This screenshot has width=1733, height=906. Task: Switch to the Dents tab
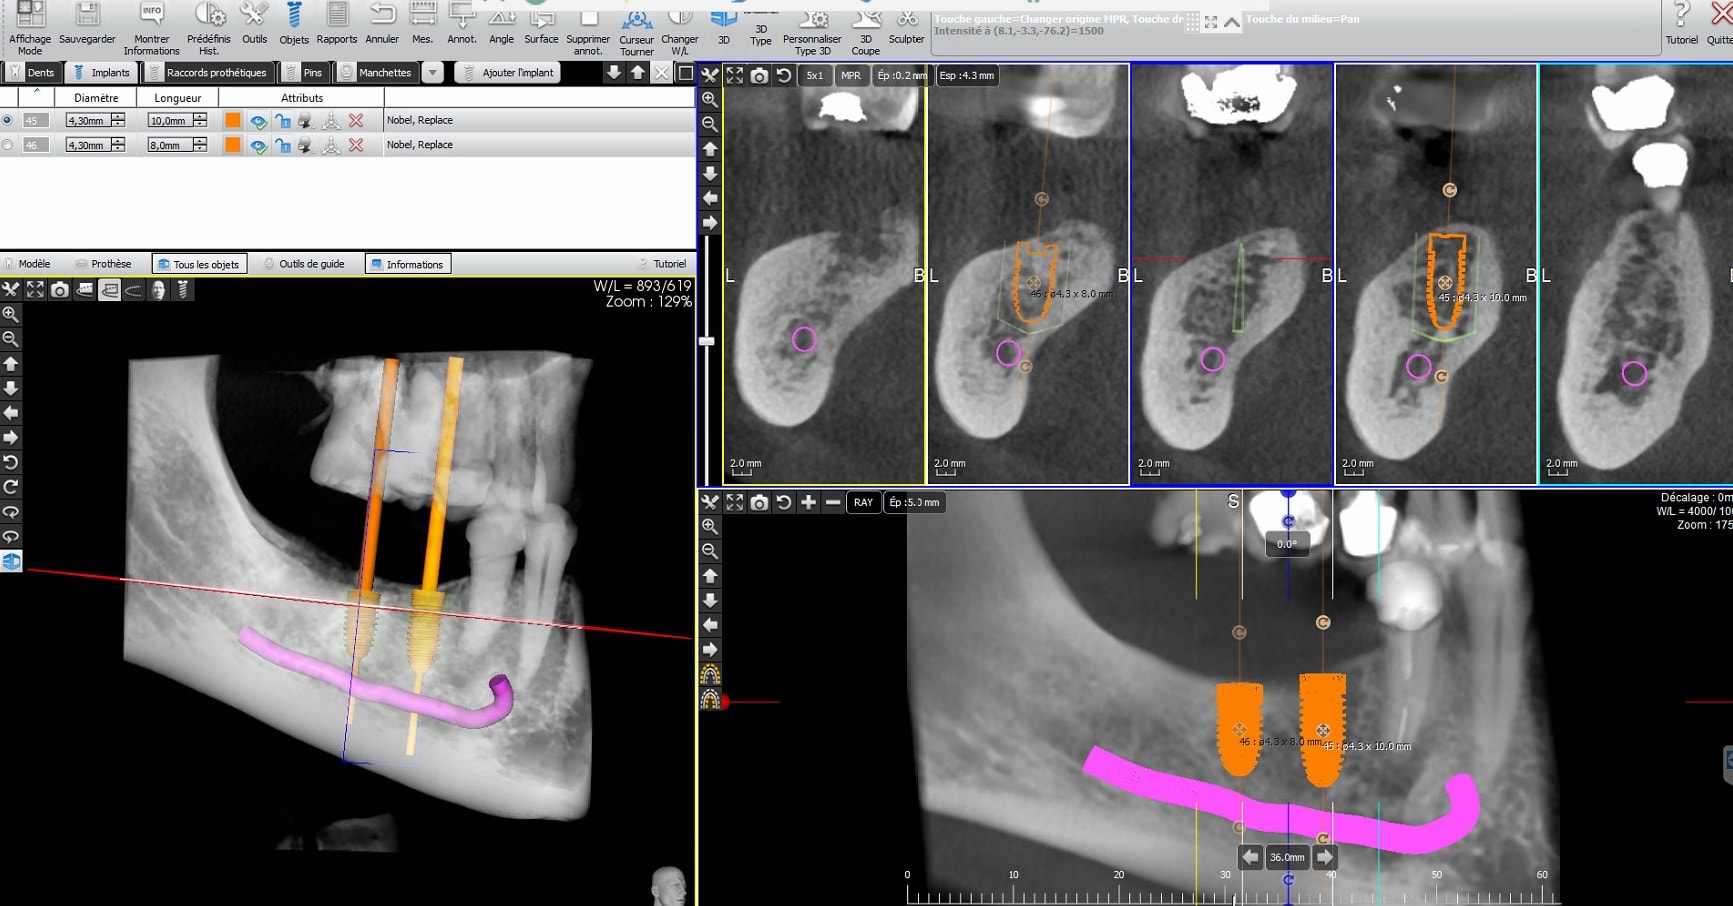[x=32, y=73]
